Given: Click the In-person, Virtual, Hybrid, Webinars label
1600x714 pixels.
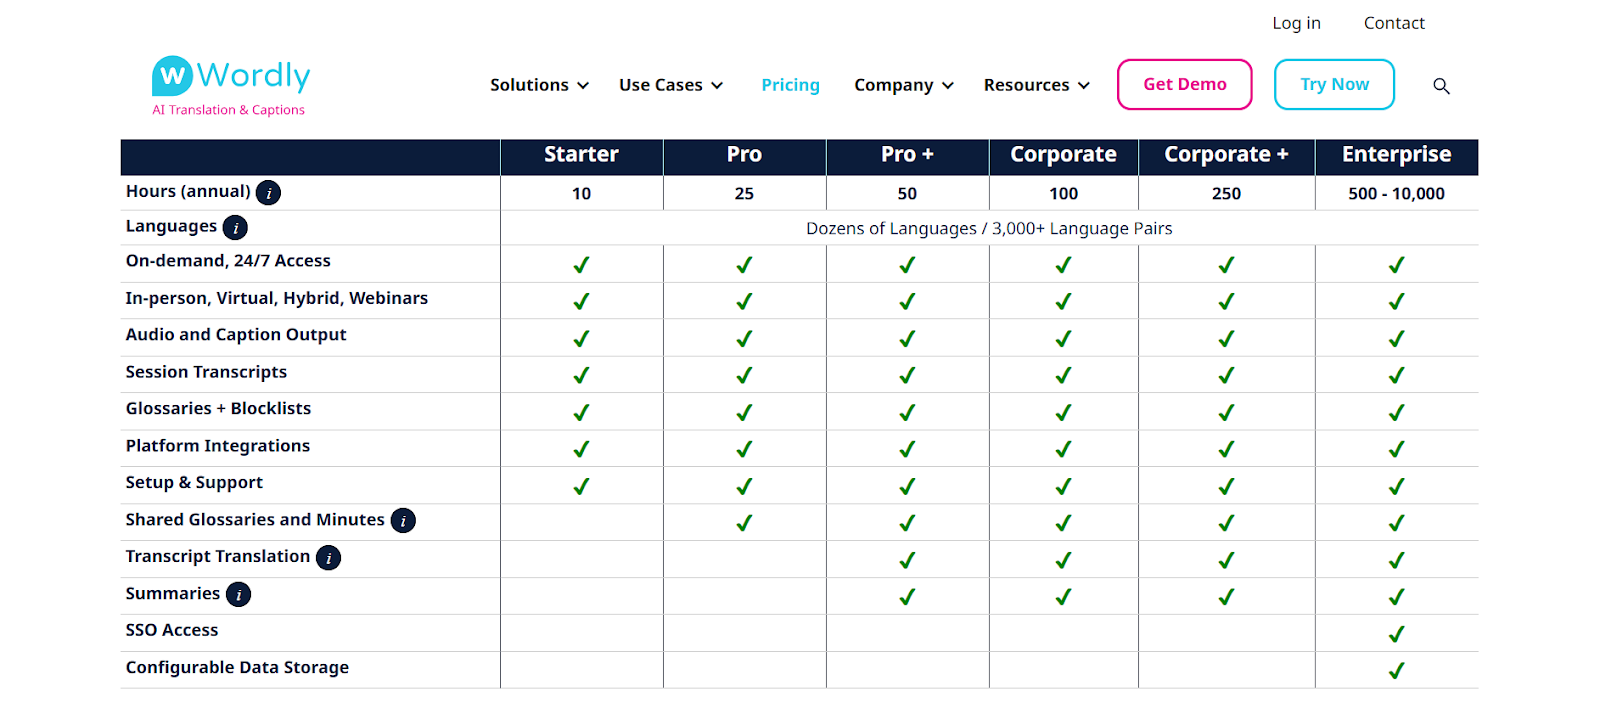Looking at the screenshot, I should point(277,298).
